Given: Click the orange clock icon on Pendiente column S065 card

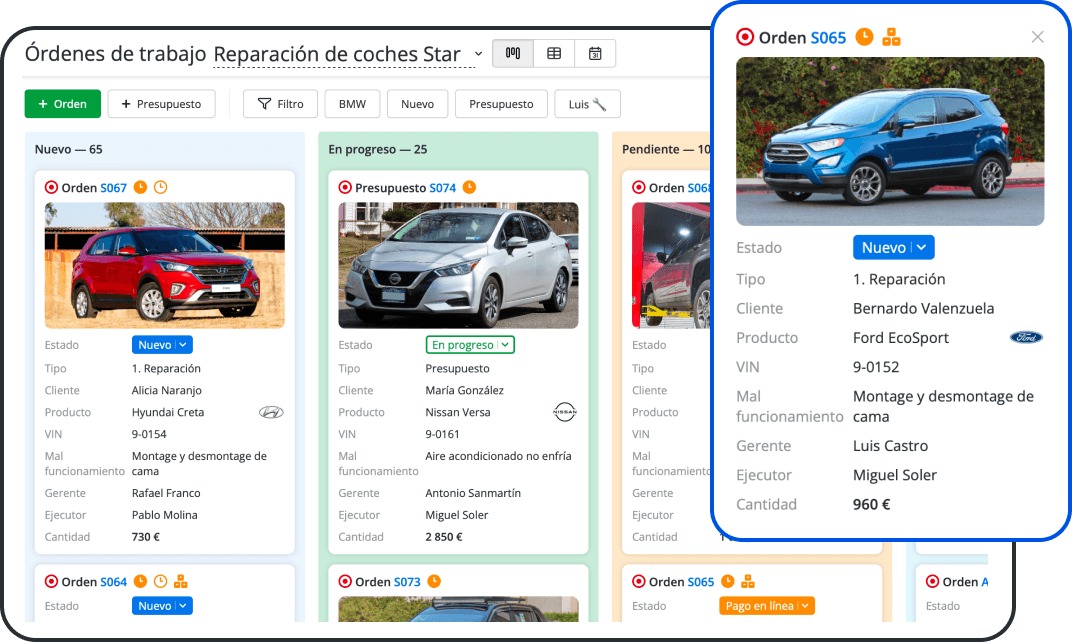Looking at the screenshot, I should 728,581.
